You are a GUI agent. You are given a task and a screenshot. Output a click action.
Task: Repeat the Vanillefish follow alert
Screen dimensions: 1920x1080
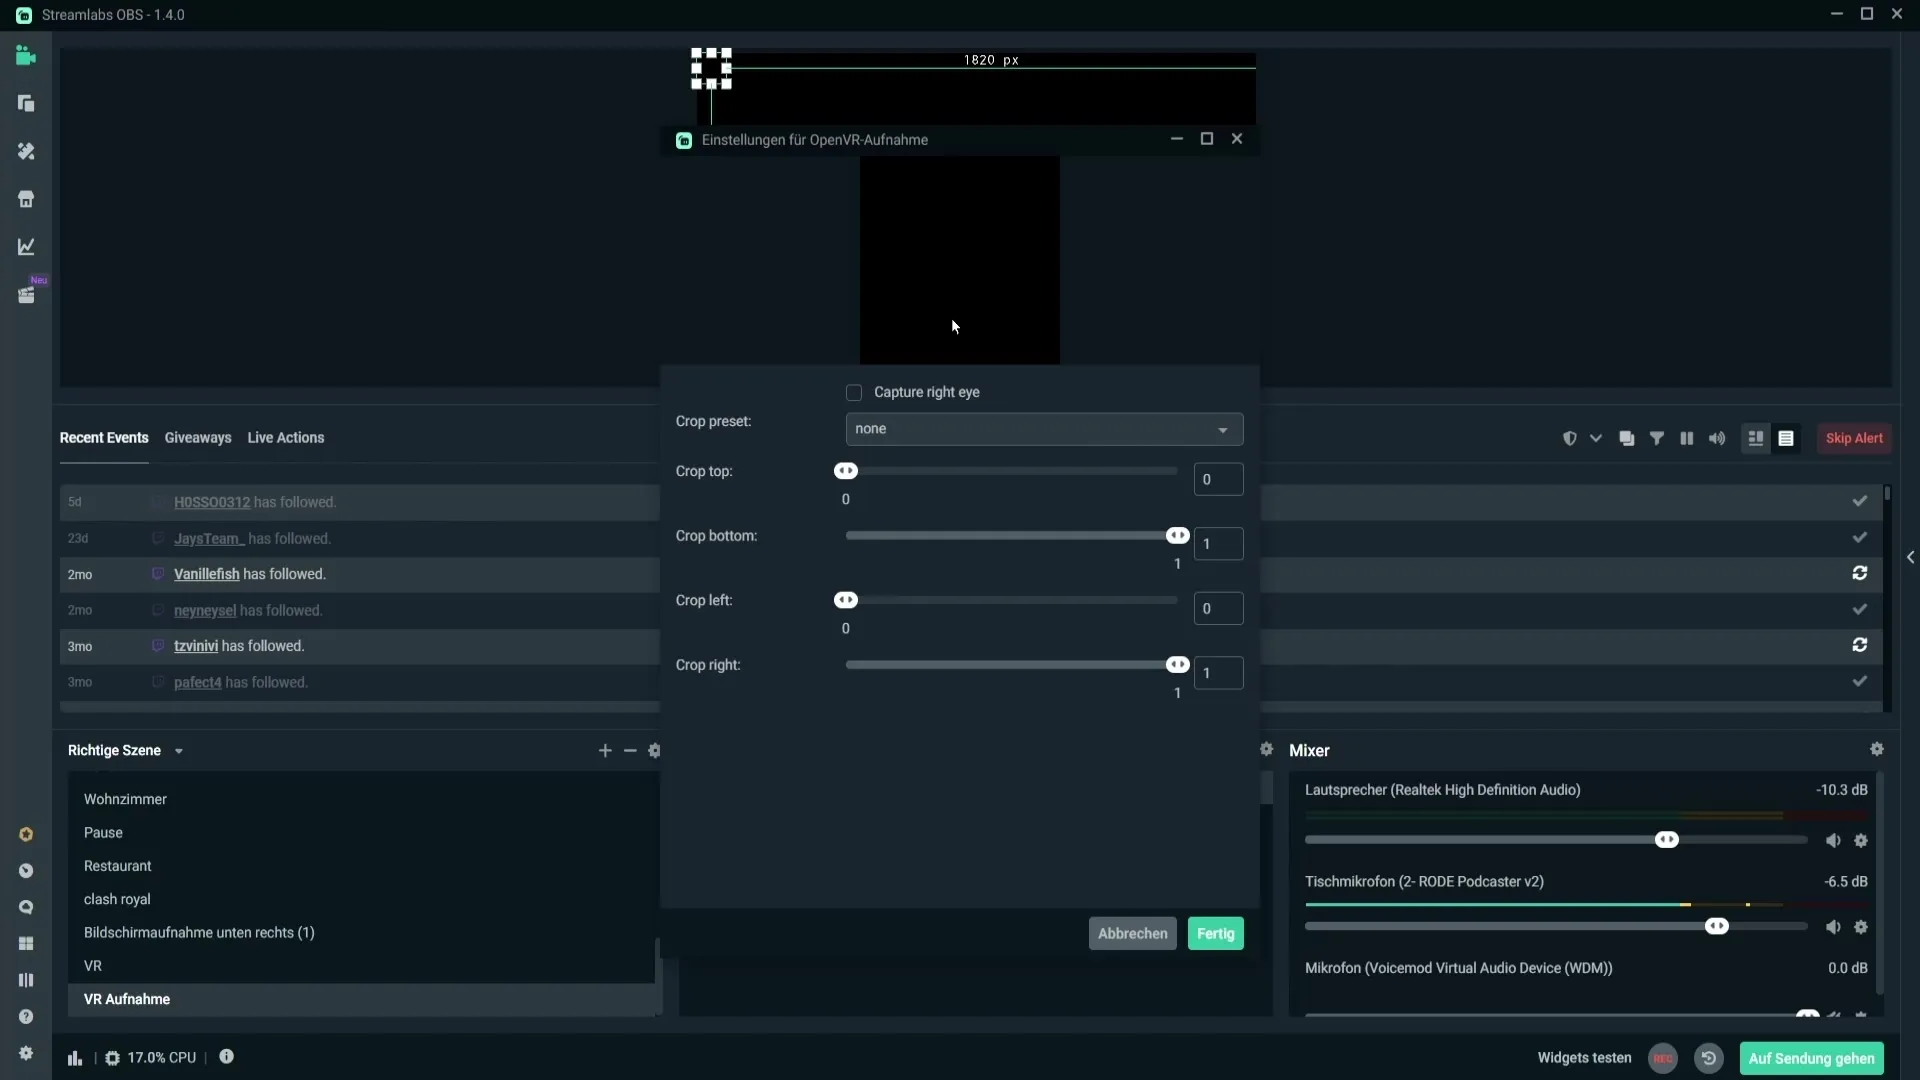click(1860, 573)
